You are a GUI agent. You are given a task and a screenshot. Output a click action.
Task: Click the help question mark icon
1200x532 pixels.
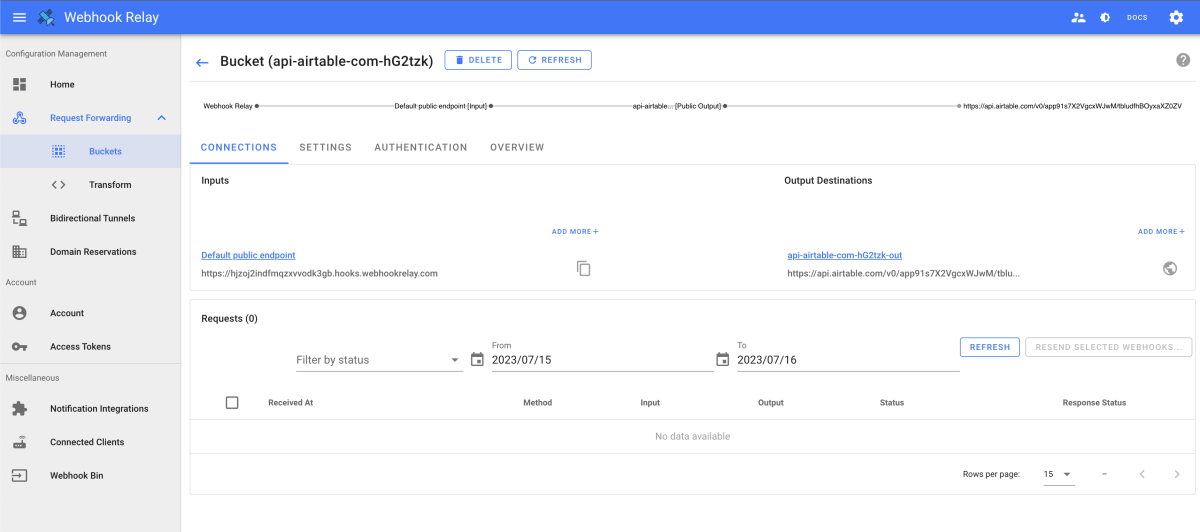[1183, 60]
